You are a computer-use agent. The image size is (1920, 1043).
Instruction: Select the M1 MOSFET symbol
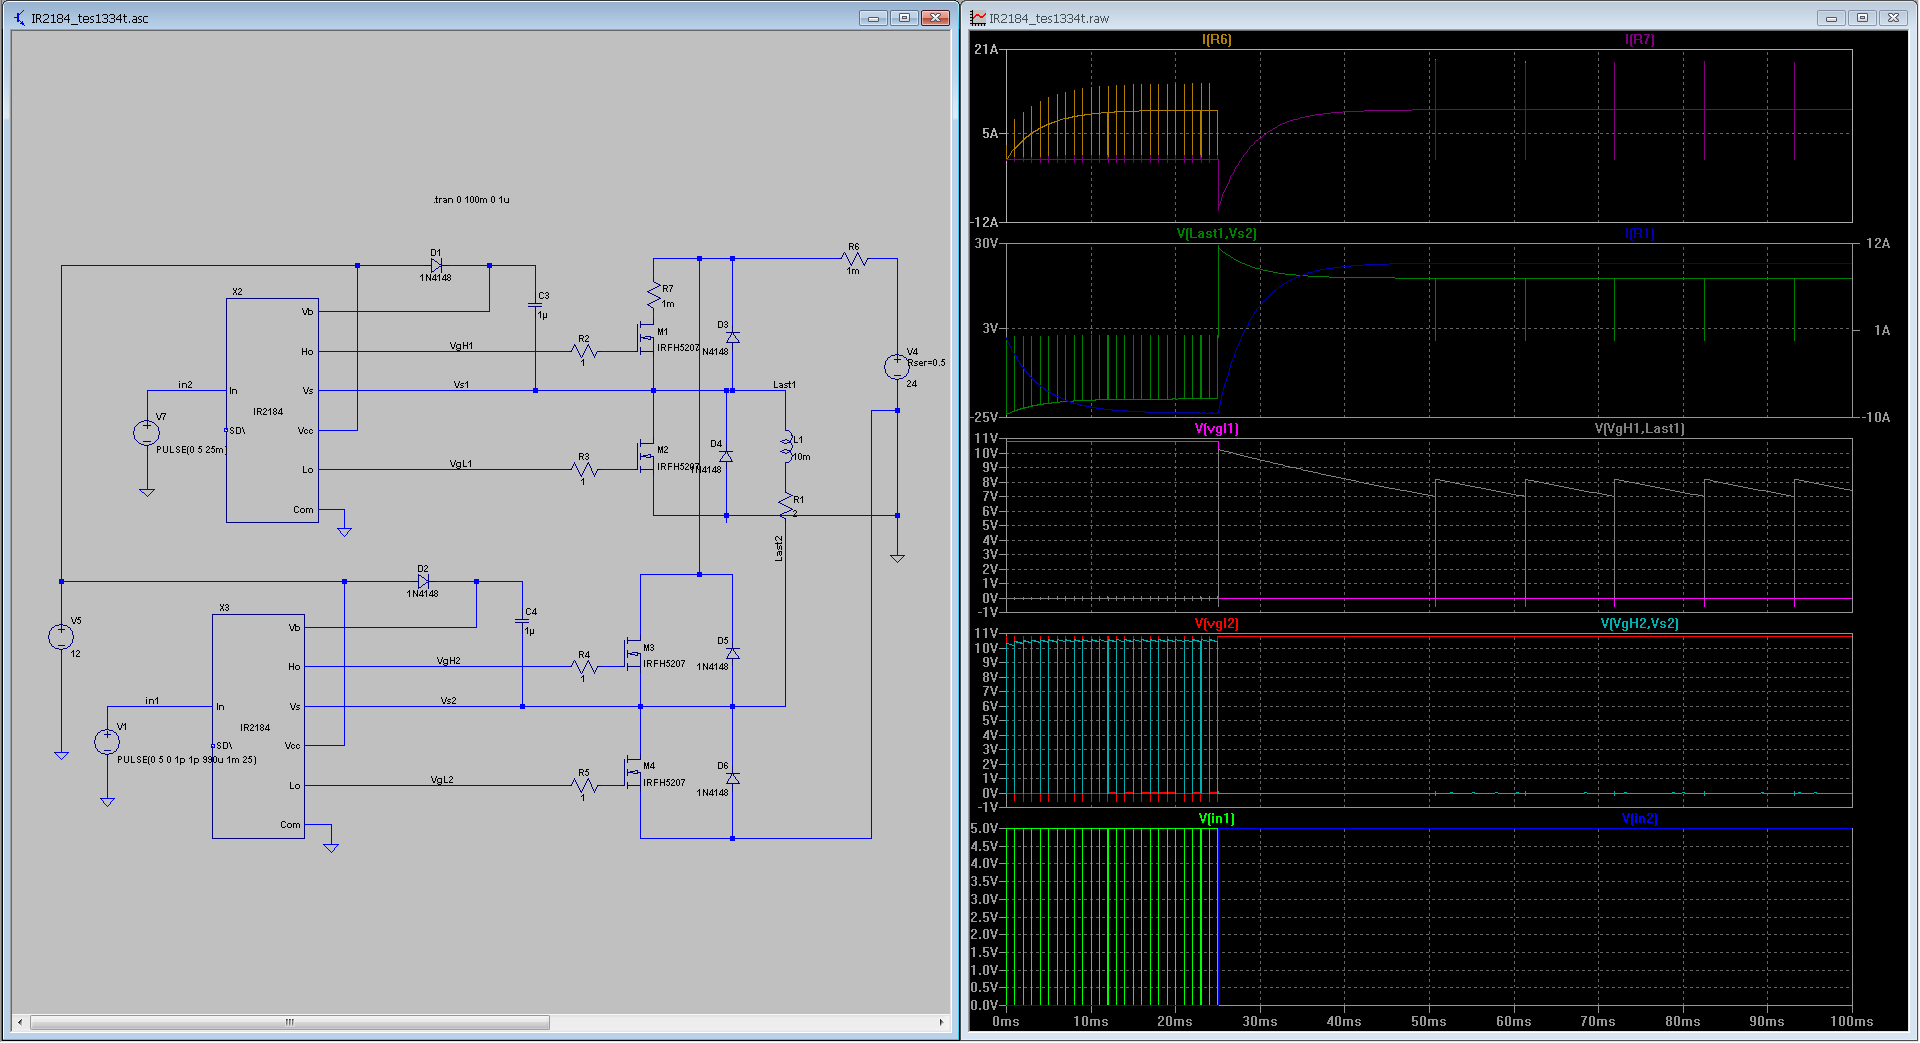pyautogui.click(x=646, y=338)
